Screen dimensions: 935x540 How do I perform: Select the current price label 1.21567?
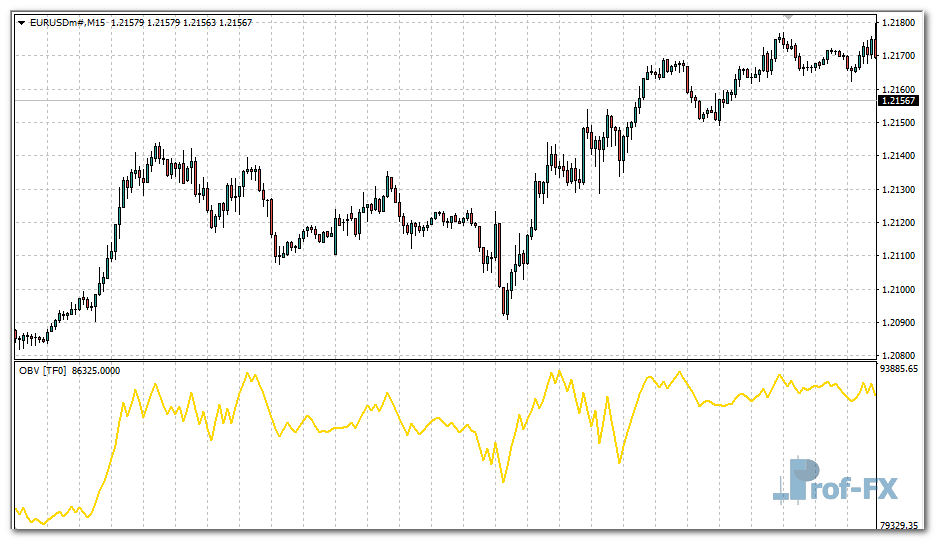click(898, 100)
